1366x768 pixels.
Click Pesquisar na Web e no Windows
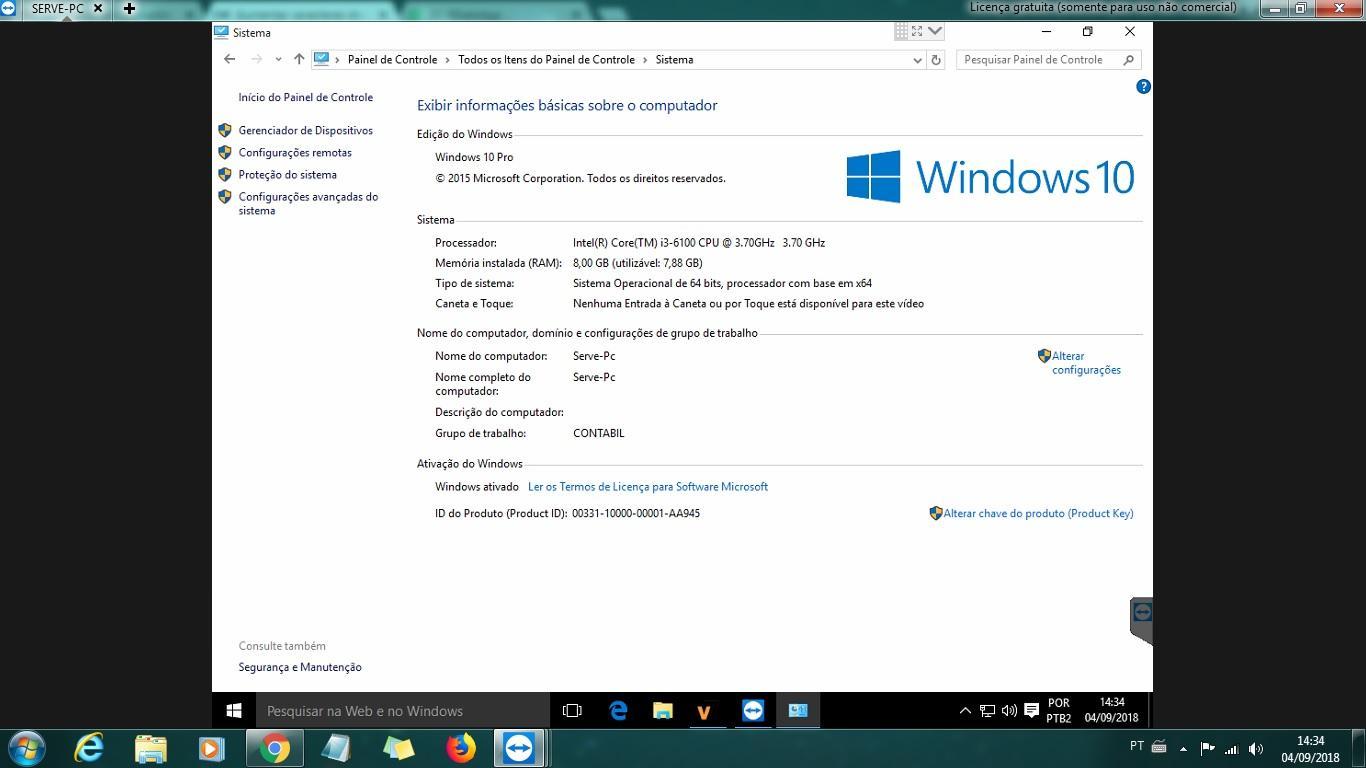point(403,711)
